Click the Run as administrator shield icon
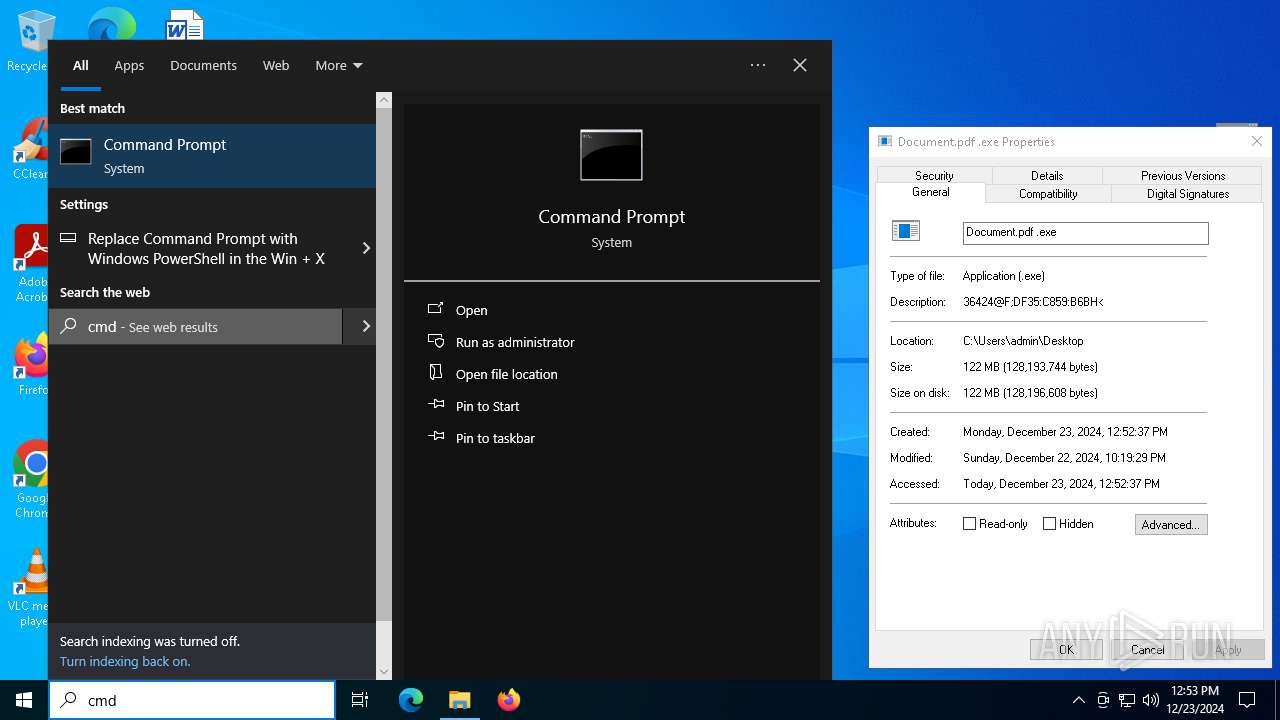 pos(436,341)
